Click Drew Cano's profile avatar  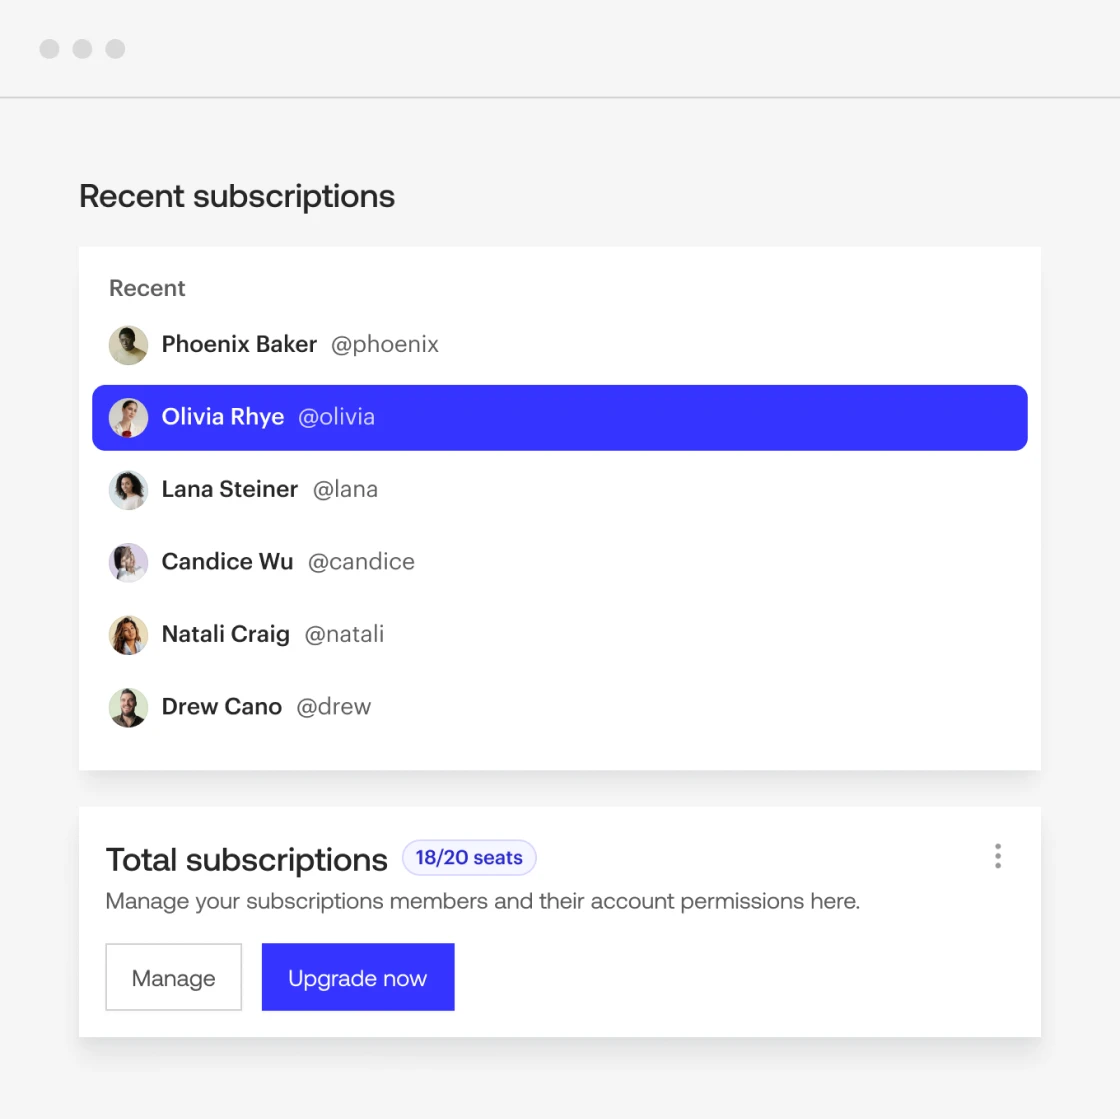[x=128, y=707]
